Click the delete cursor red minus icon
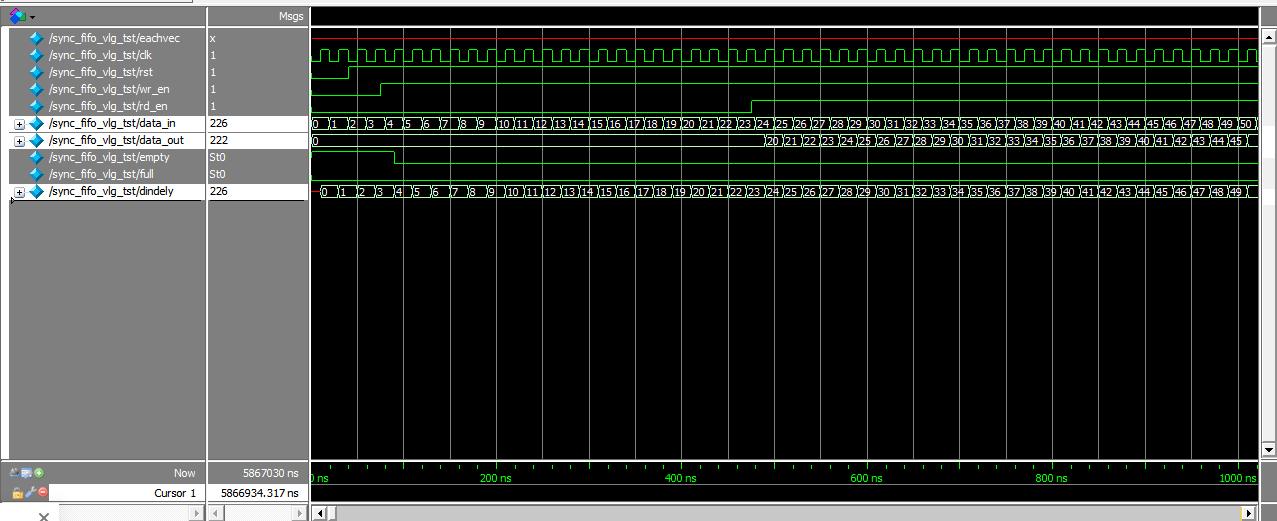The image size is (1277, 521). 43,493
